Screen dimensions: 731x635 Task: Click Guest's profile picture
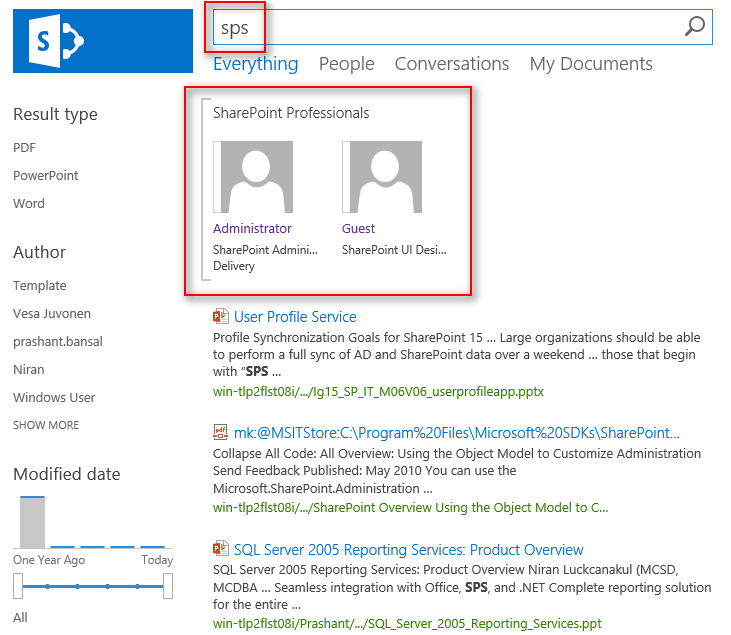(382, 177)
